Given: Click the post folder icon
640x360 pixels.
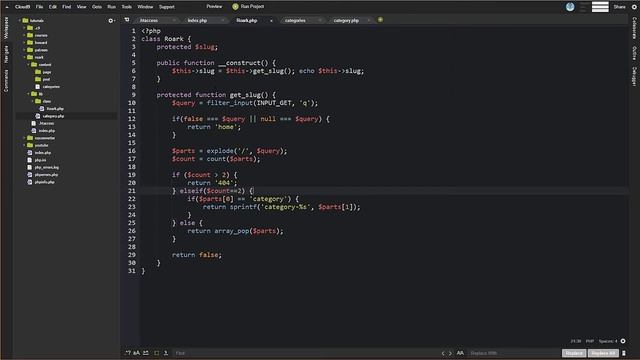Looking at the screenshot, I should 38,79.
